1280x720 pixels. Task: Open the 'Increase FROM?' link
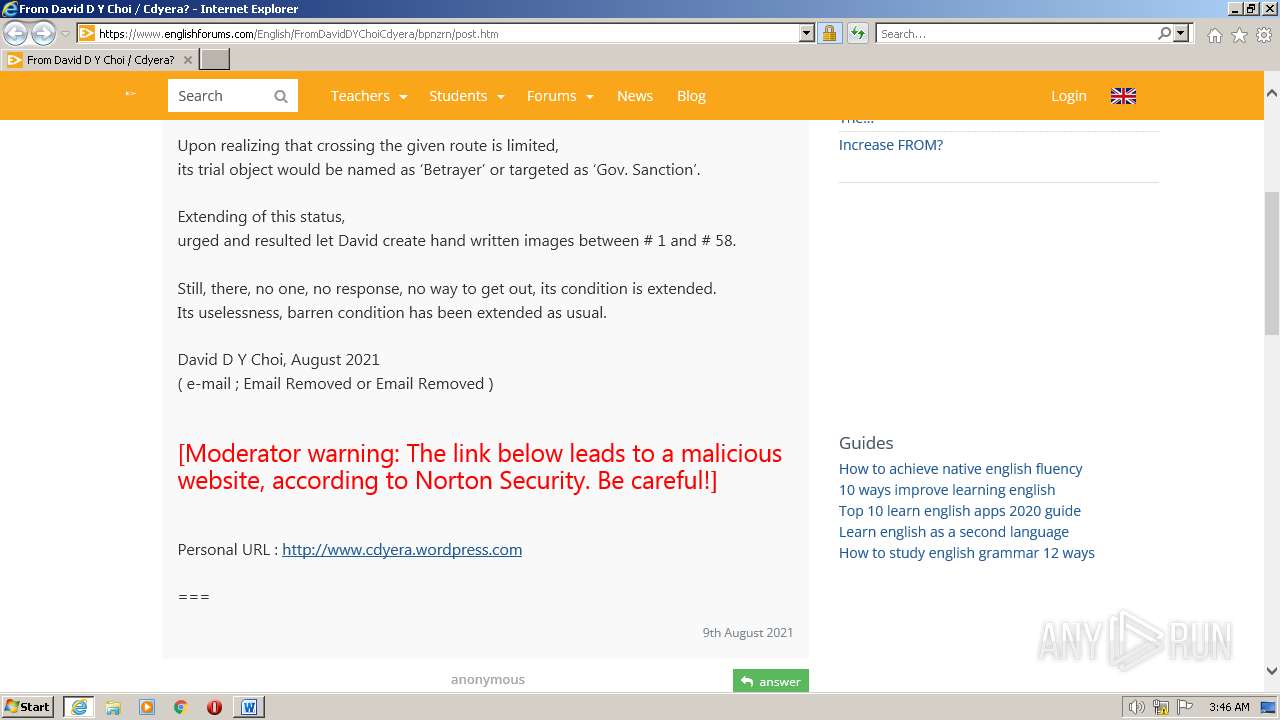891,145
